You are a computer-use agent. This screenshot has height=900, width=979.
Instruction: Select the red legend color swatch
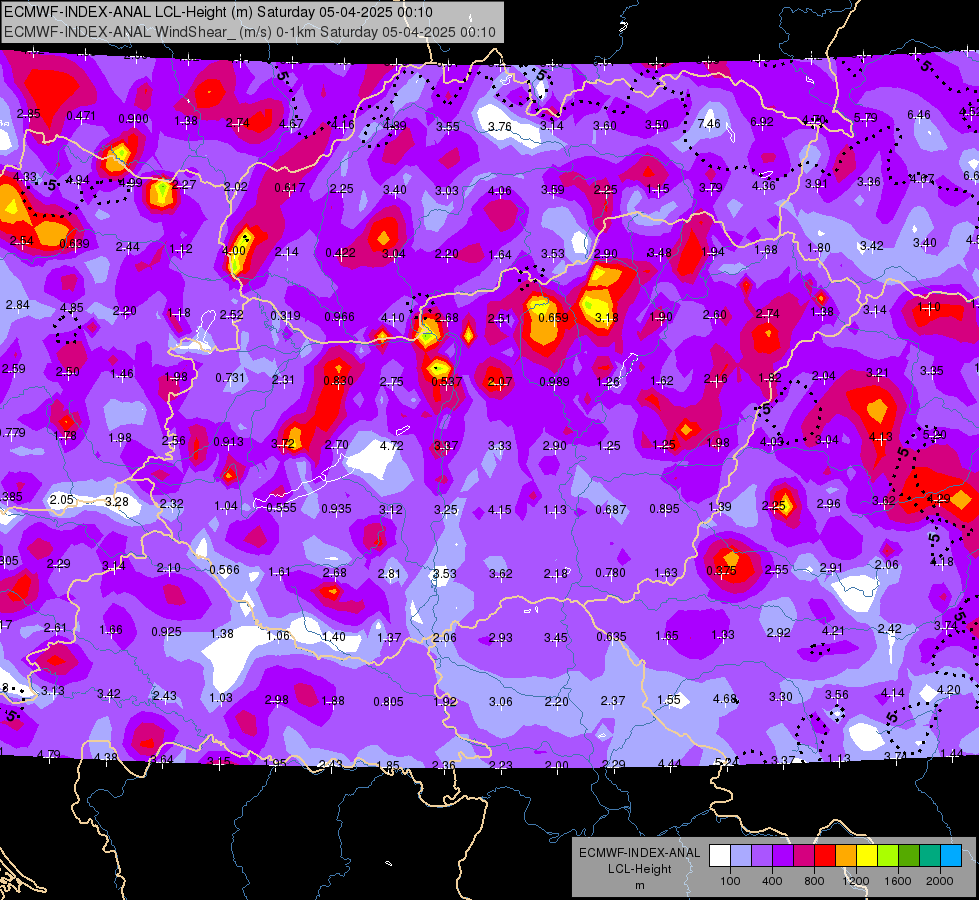click(825, 856)
